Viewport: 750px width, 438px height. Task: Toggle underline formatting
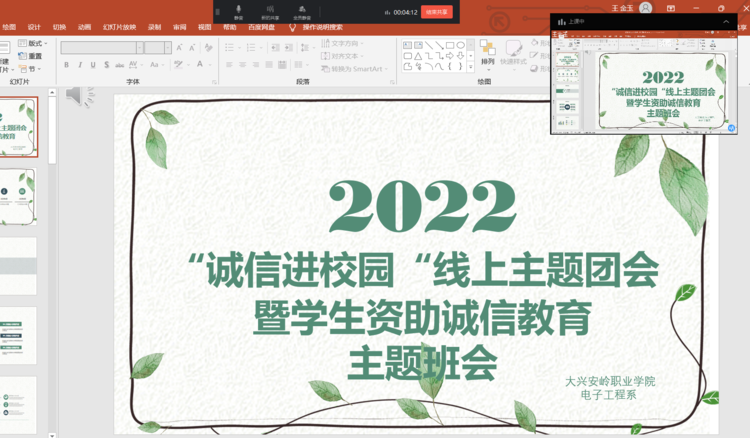(93, 65)
